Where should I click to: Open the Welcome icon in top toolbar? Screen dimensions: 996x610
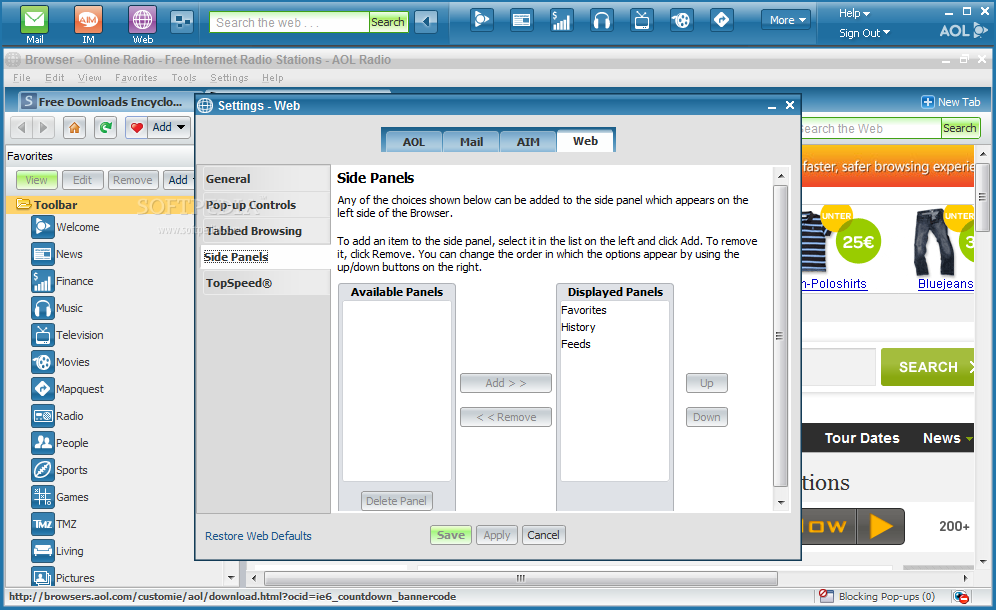pos(481,20)
